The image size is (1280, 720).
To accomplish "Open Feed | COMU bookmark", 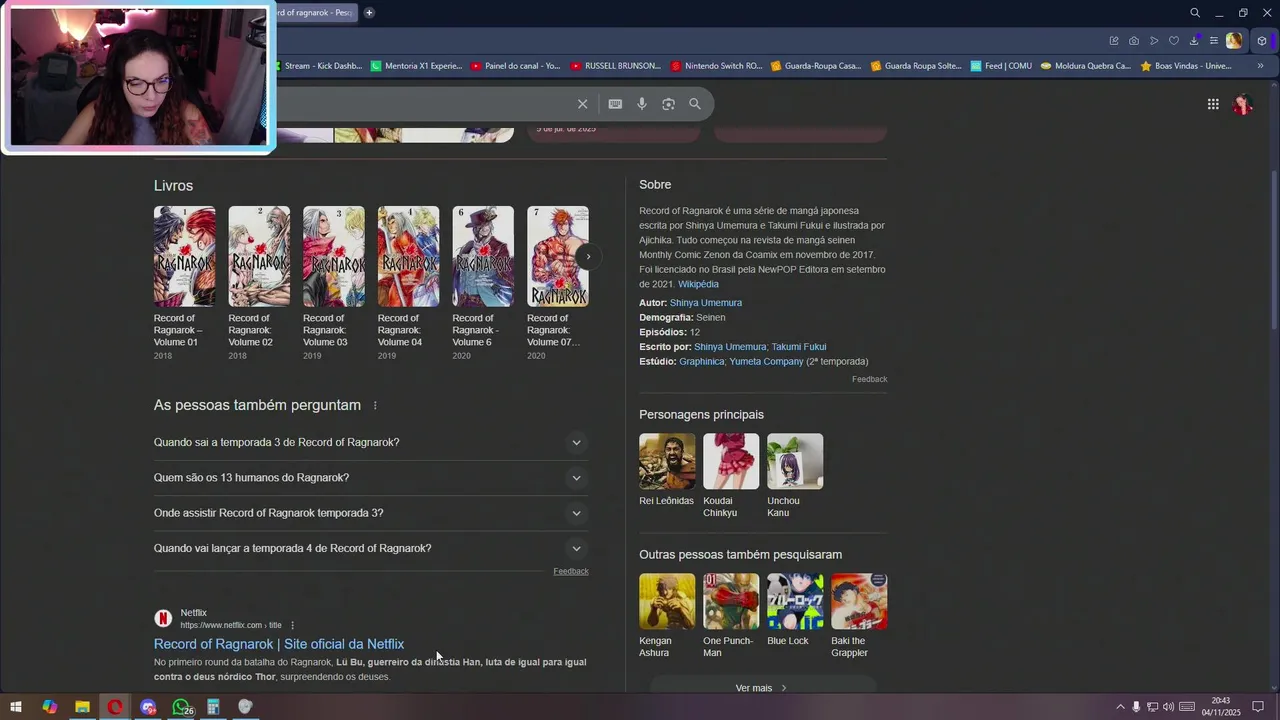I will [1001, 66].
